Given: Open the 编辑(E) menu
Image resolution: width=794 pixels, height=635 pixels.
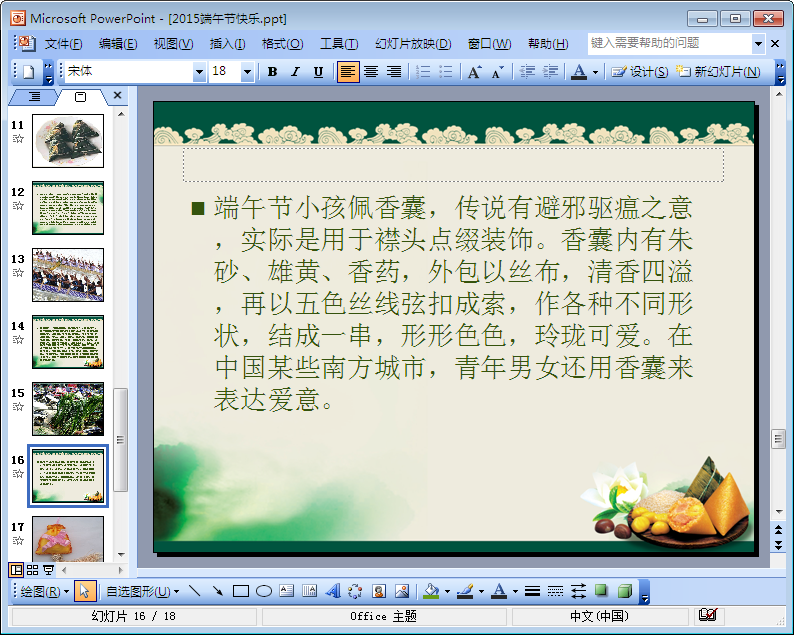Looking at the screenshot, I should (118, 44).
